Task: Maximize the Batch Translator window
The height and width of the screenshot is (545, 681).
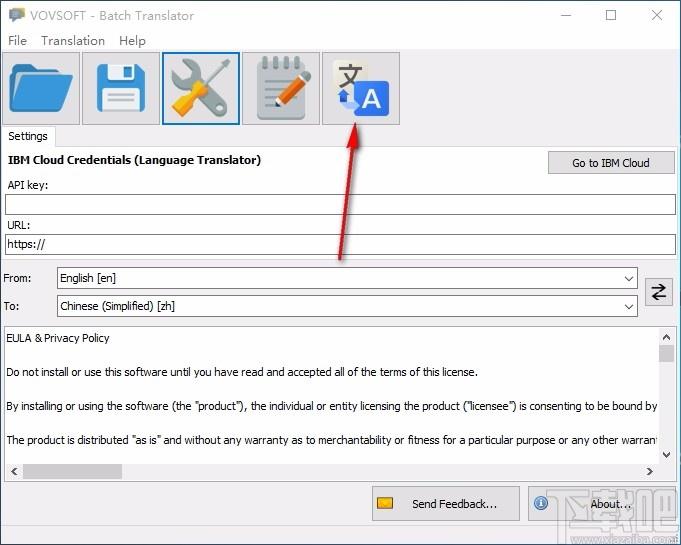Action: pyautogui.click(x=611, y=15)
